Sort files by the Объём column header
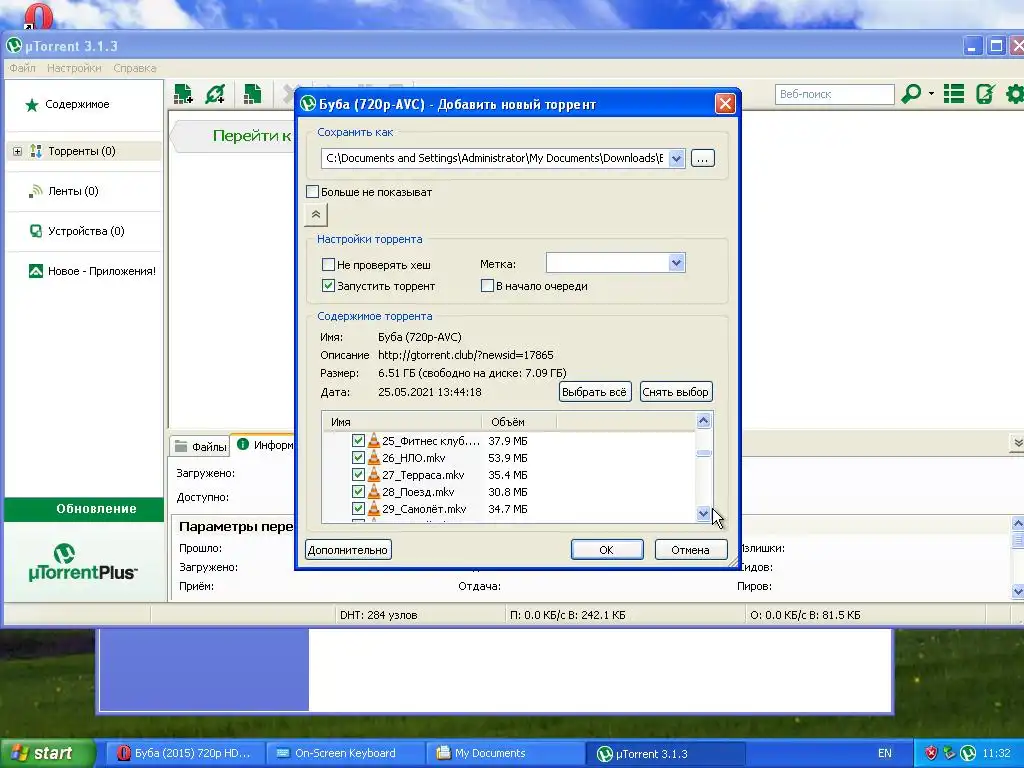 pos(519,422)
